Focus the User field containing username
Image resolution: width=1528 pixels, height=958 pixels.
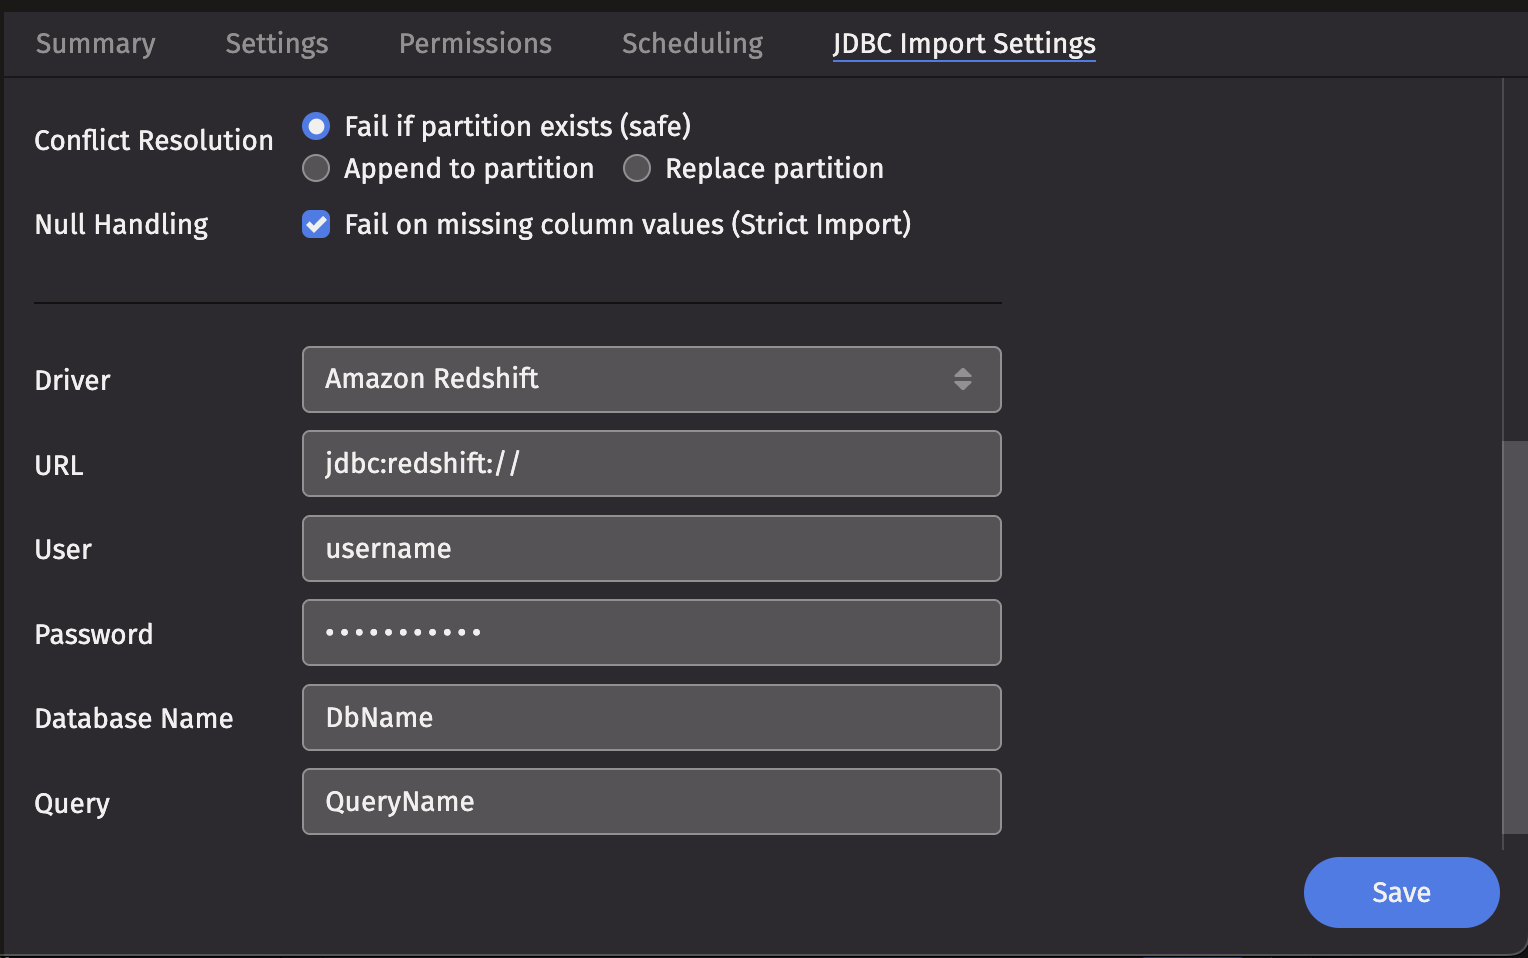point(652,548)
